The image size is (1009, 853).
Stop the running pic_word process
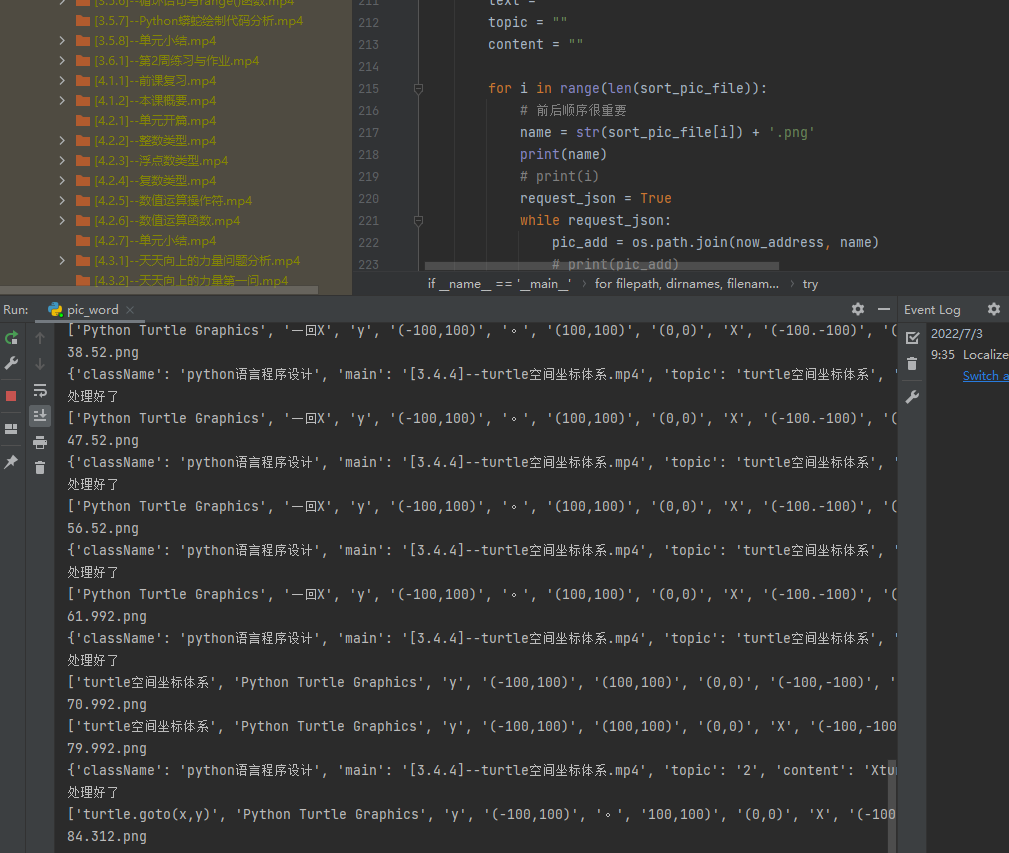[x=11, y=396]
